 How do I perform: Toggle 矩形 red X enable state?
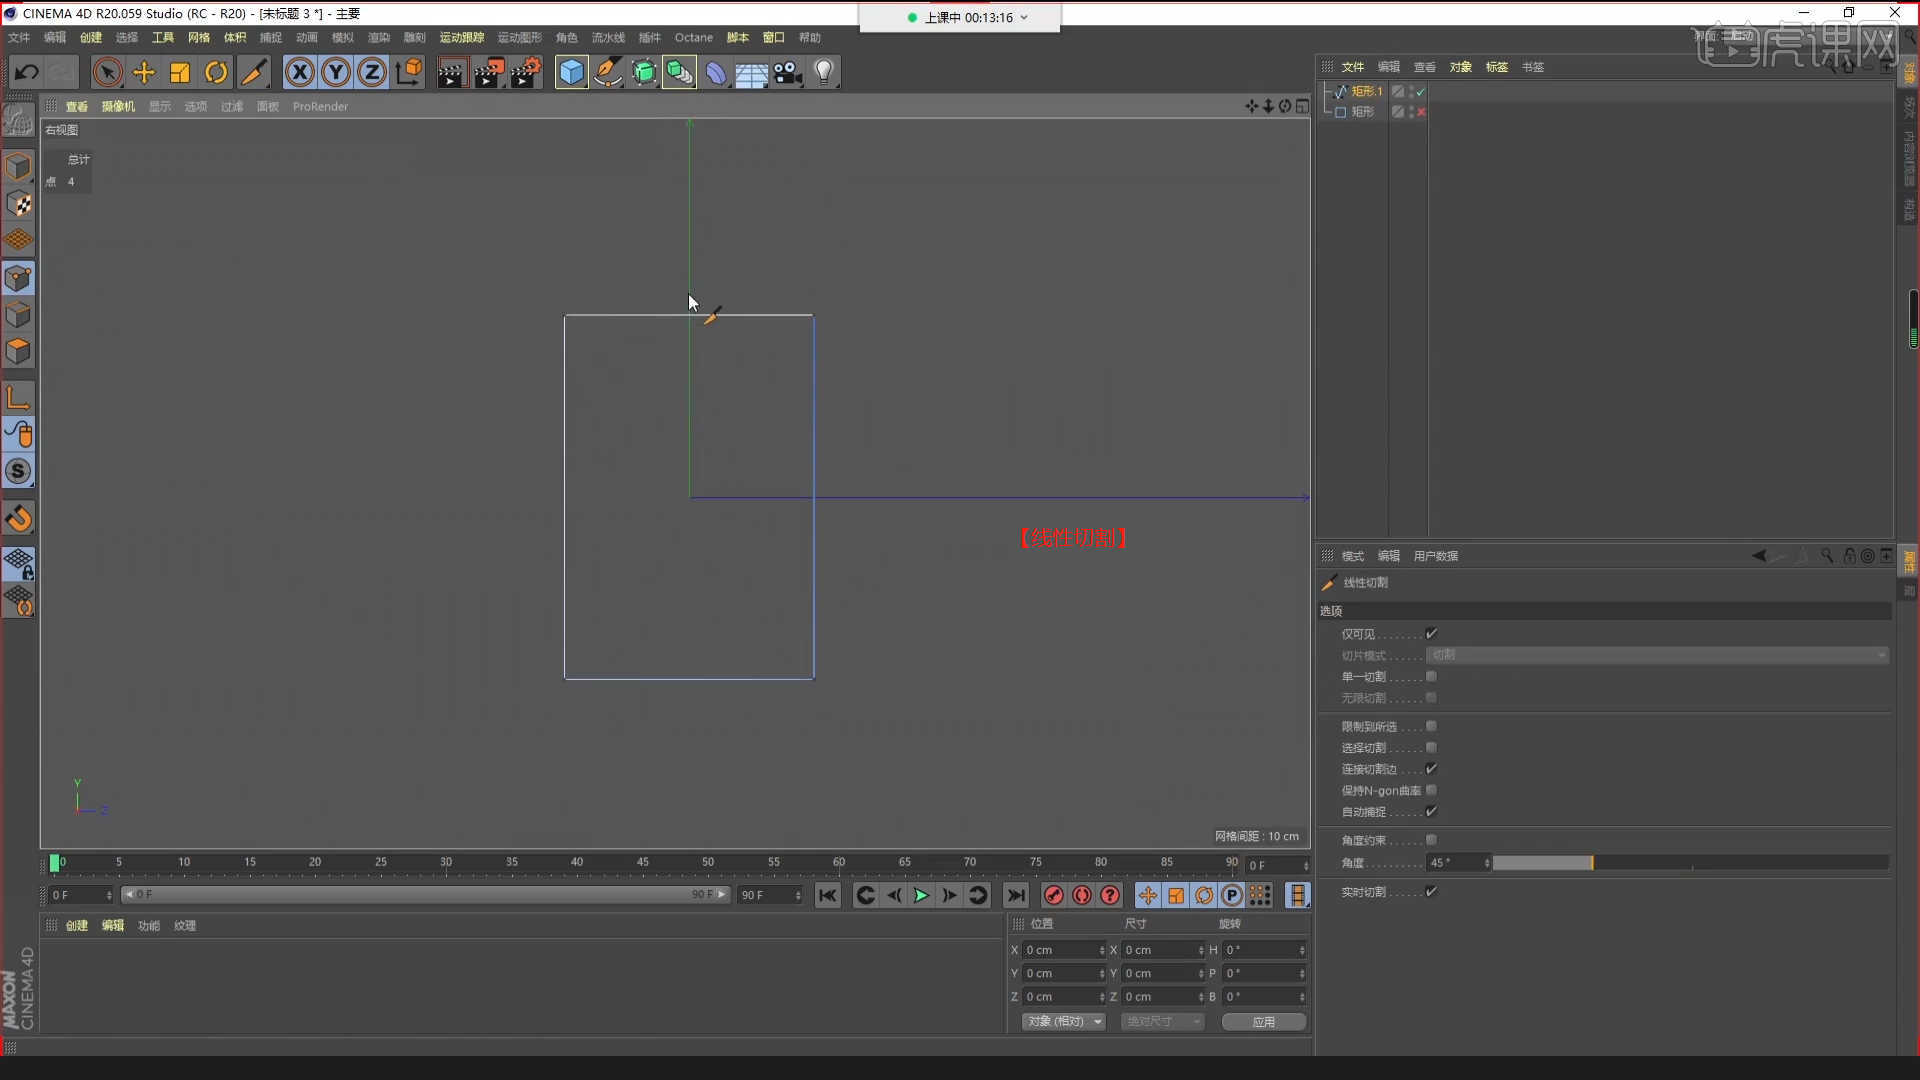[1421, 112]
